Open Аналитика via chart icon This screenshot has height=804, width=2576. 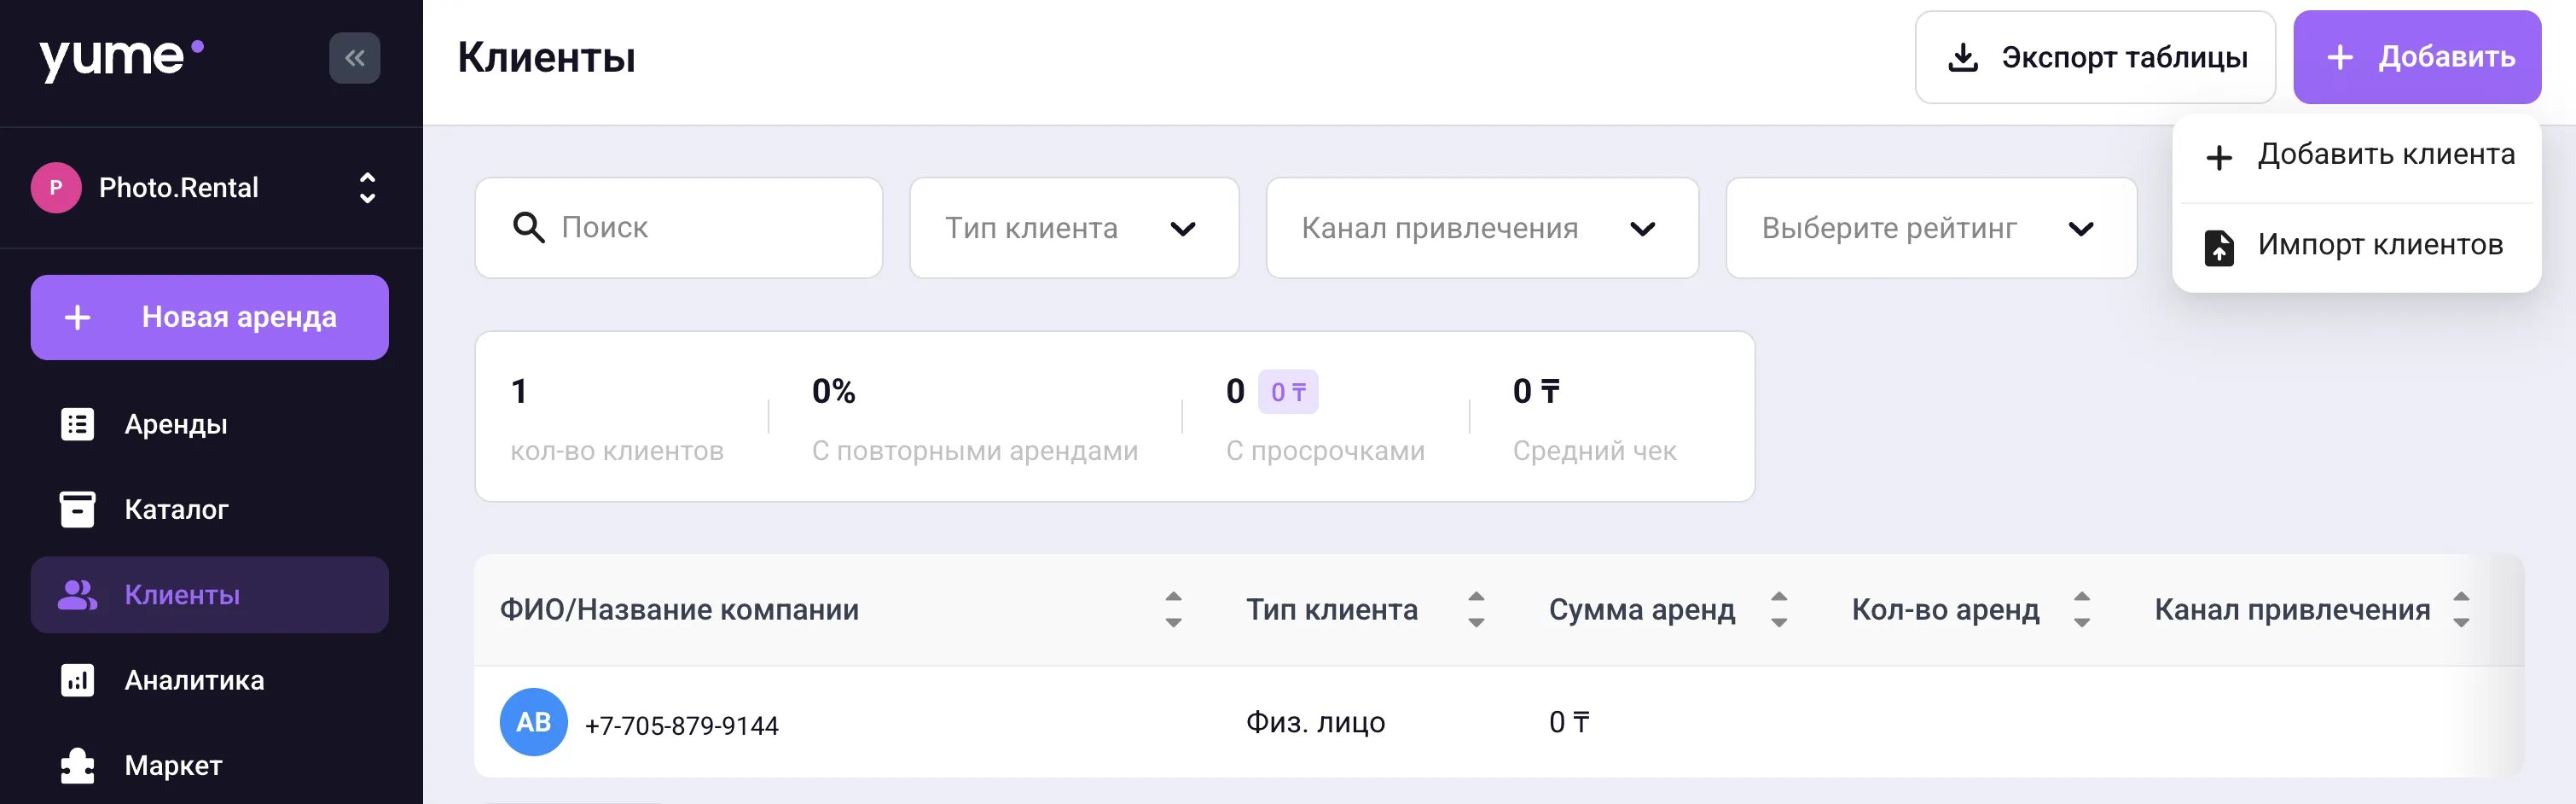(77, 680)
